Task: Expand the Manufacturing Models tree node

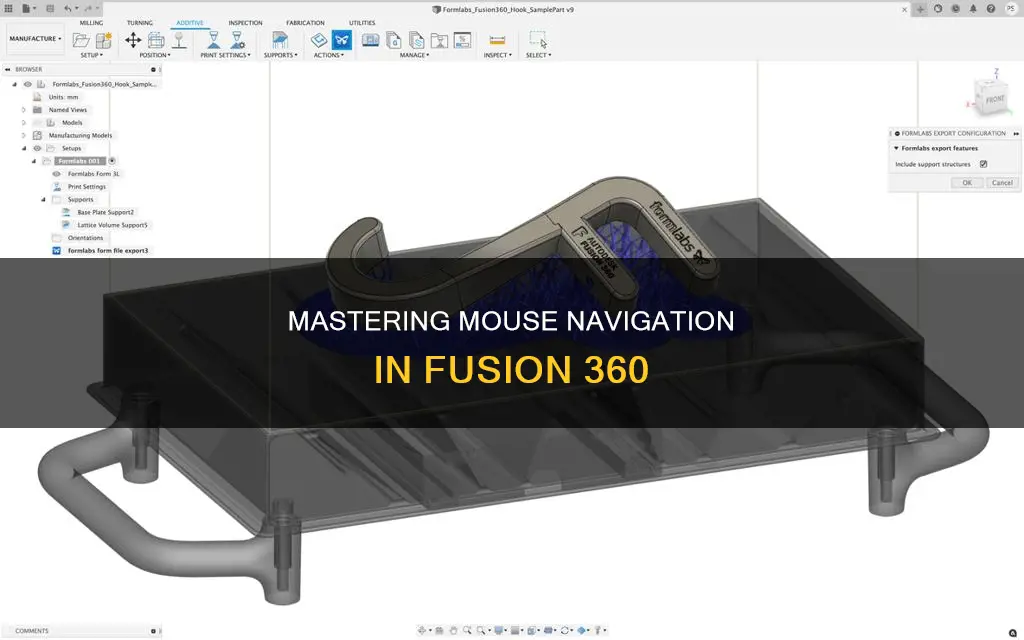Action: tap(24, 135)
